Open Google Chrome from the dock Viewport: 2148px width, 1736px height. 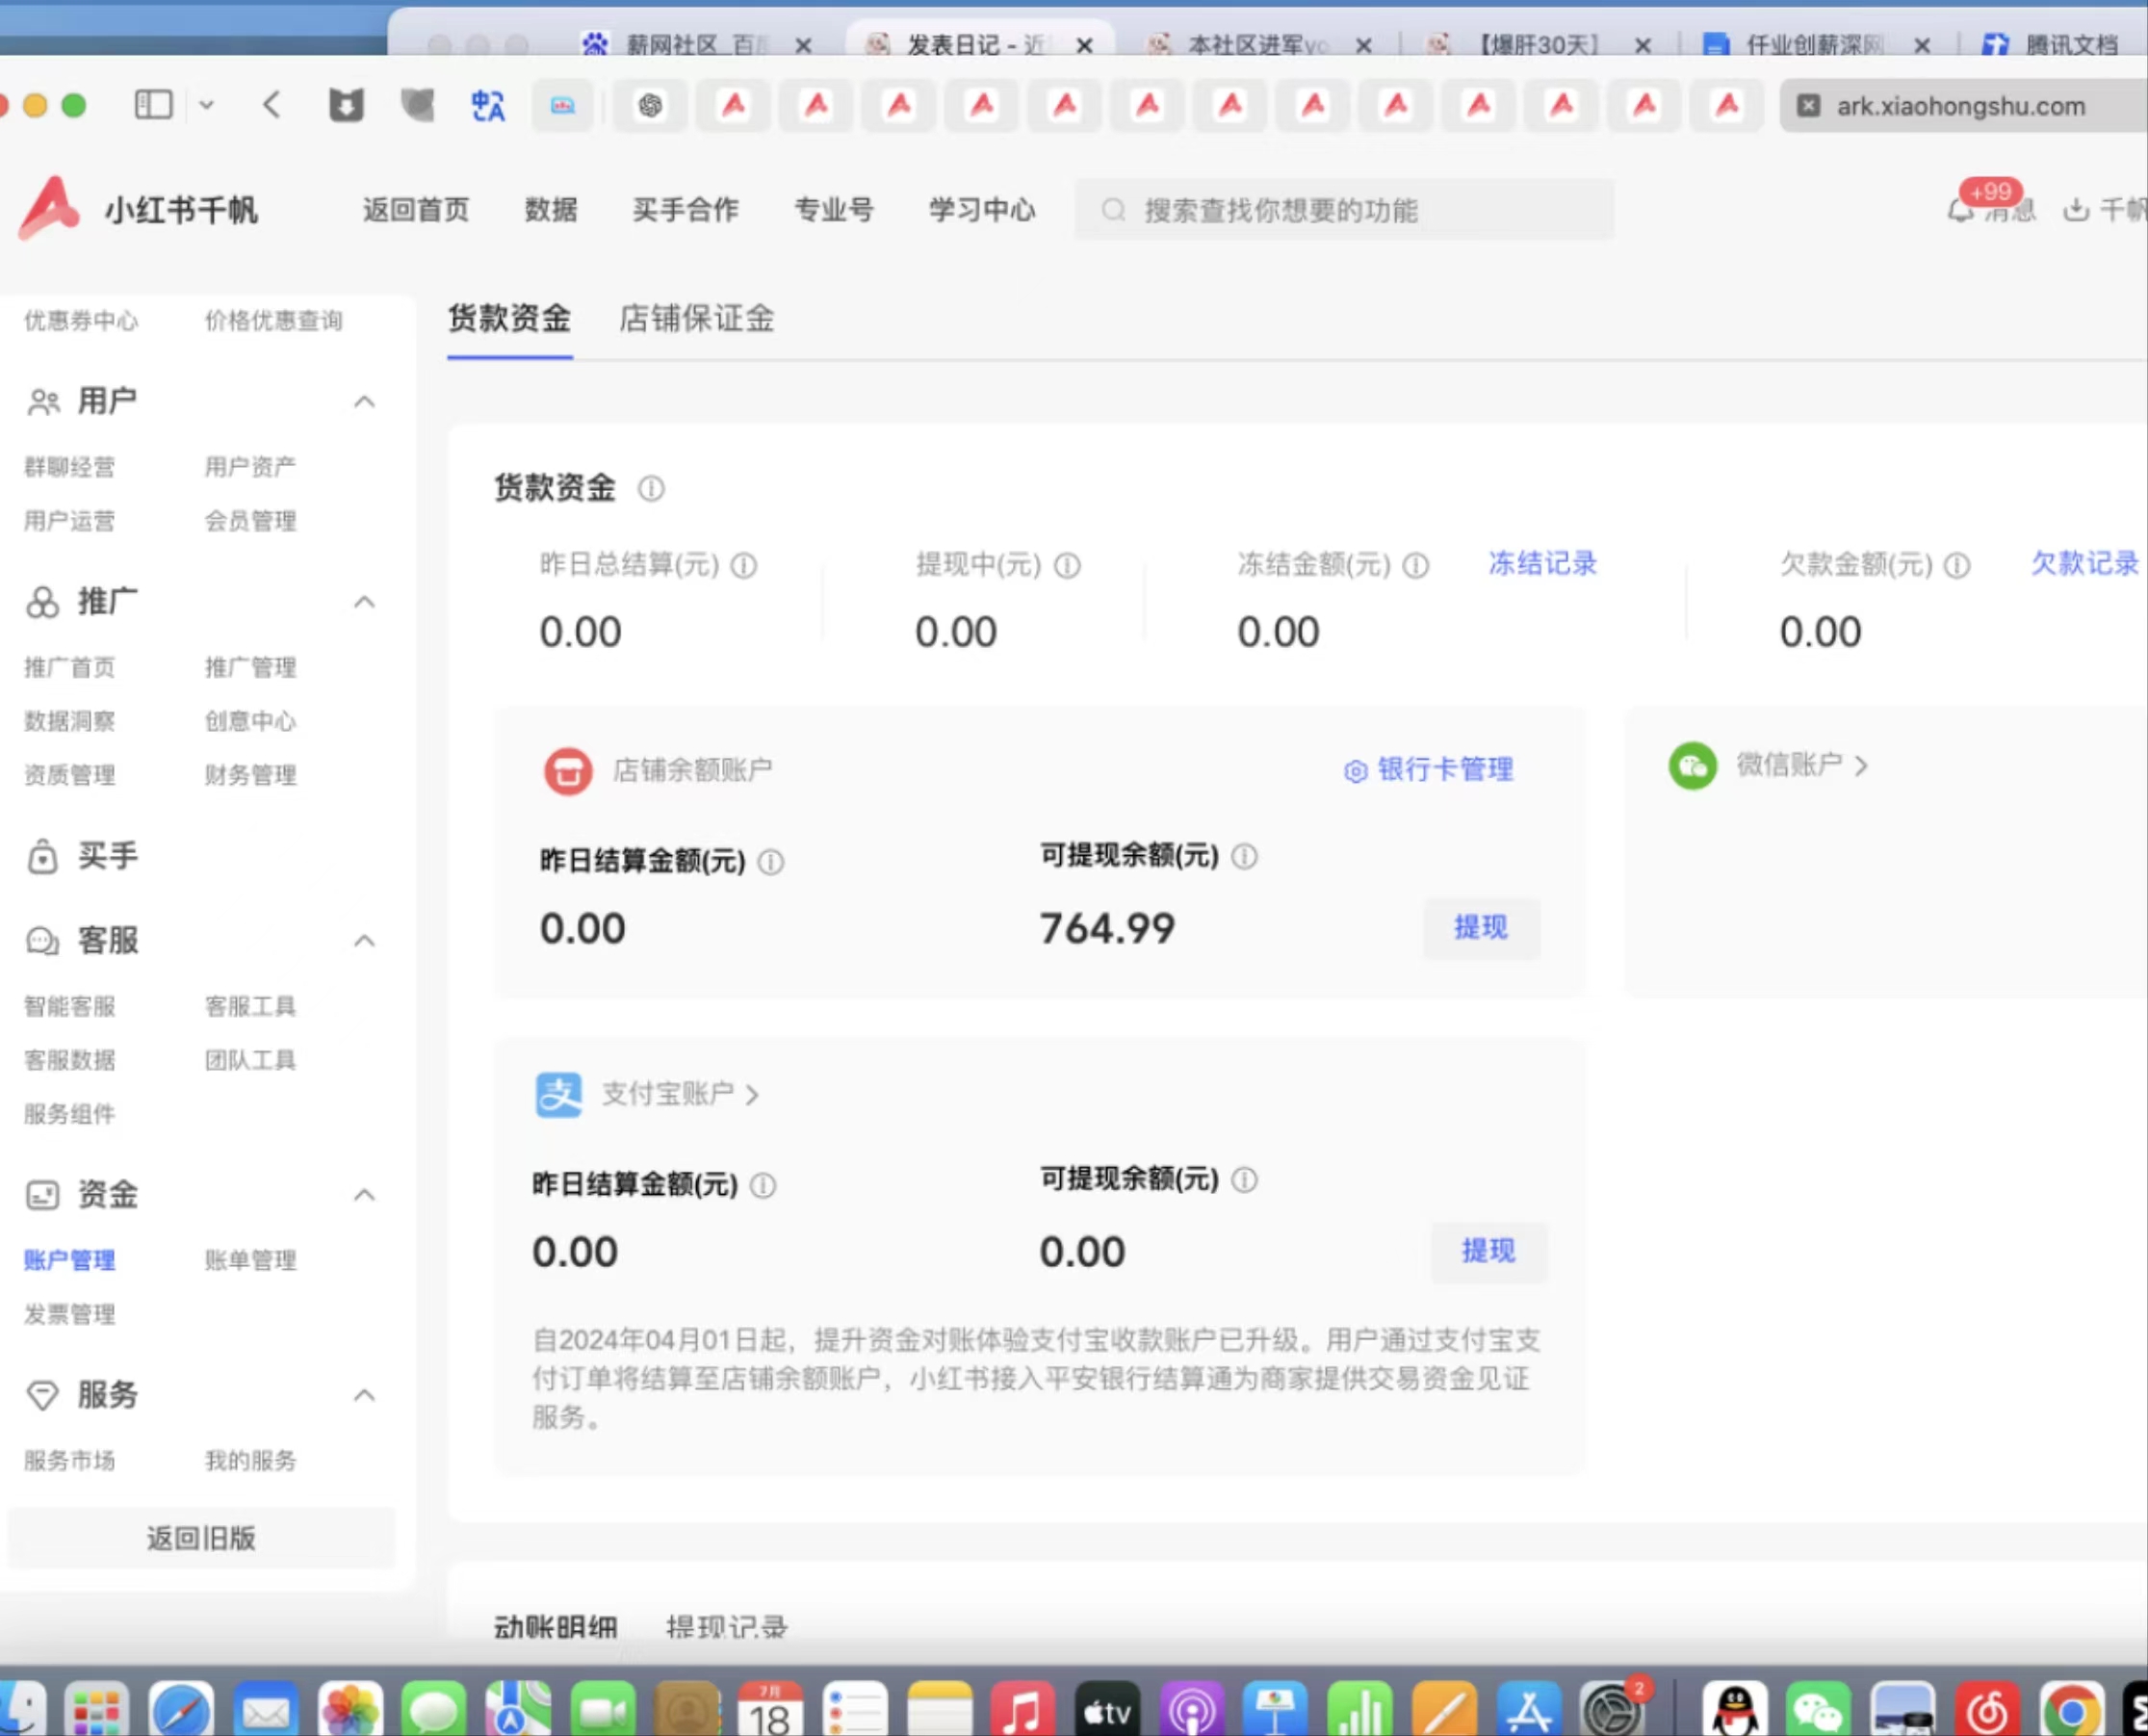[2072, 1709]
